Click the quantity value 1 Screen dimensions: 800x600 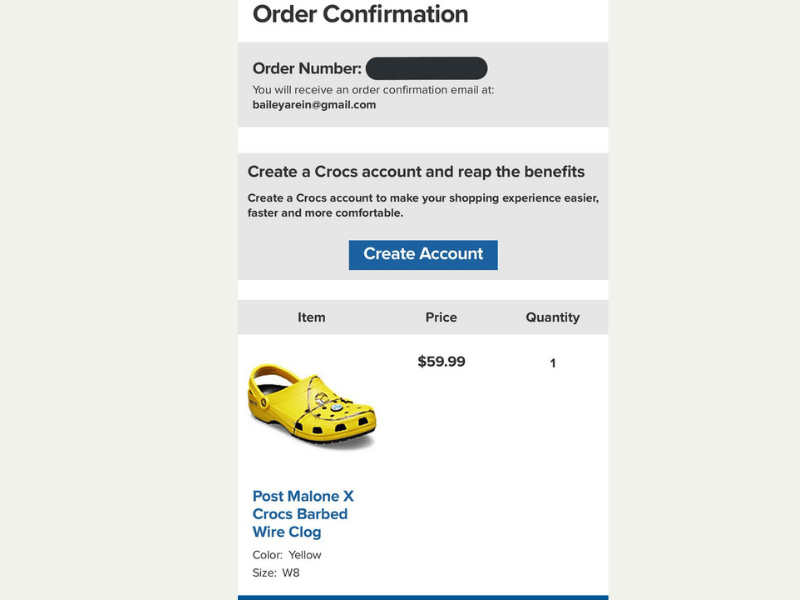click(x=552, y=363)
